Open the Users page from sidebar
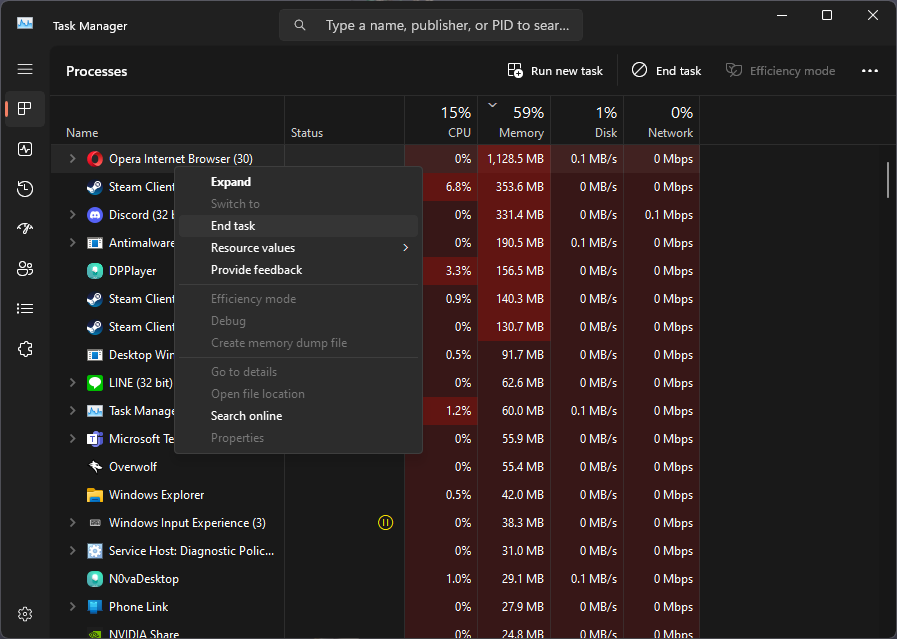The width and height of the screenshot is (897, 639). tap(25, 269)
